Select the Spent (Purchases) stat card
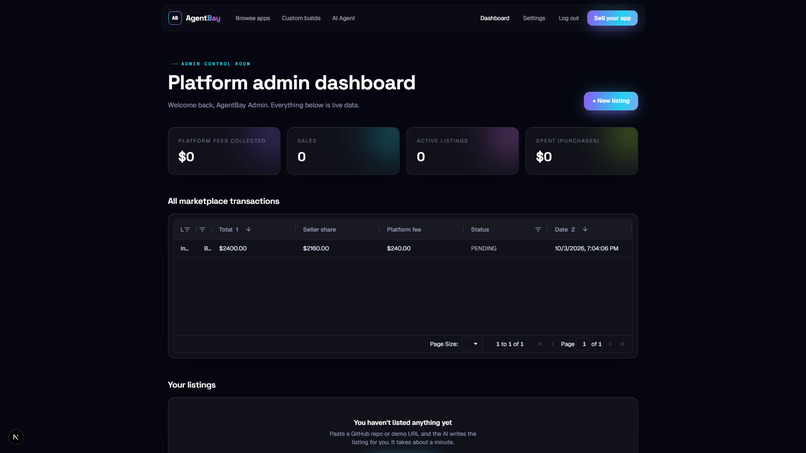806x453 pixels. point(582,151)
